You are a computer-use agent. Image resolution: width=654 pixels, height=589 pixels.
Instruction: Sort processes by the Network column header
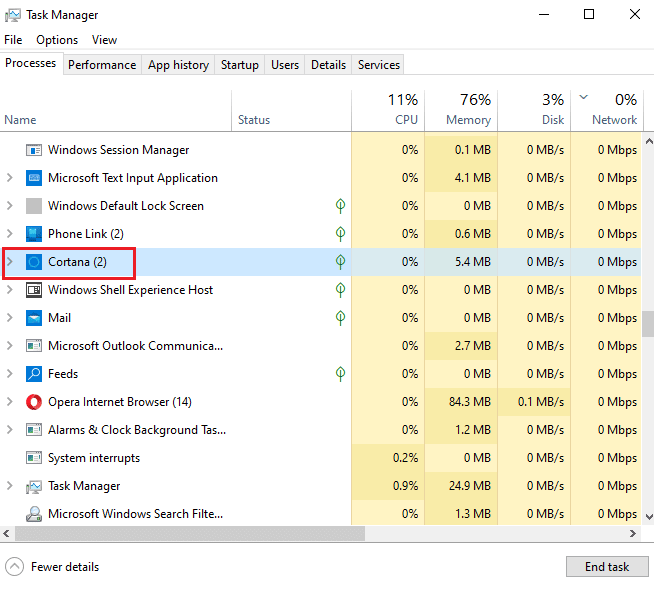607,110
